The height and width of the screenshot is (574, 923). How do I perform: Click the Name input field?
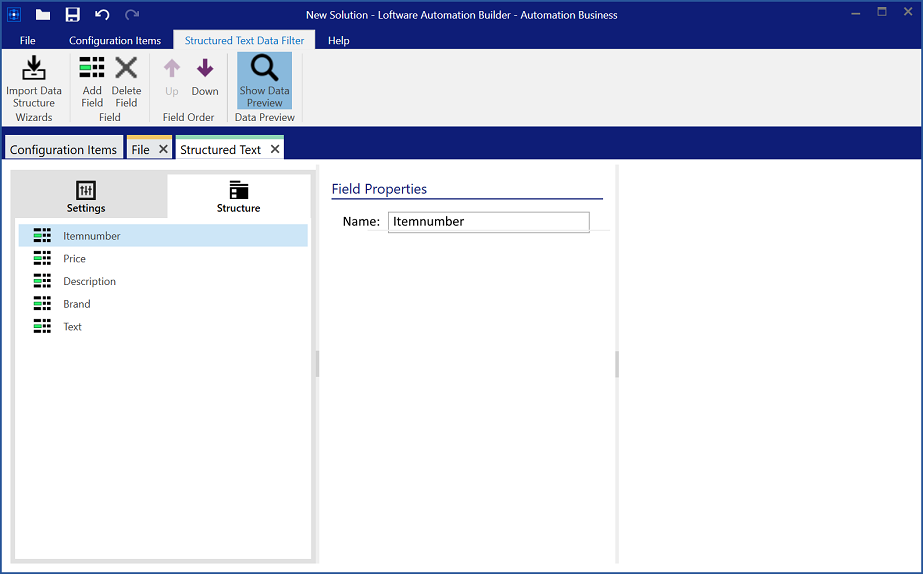coord(488,222)
